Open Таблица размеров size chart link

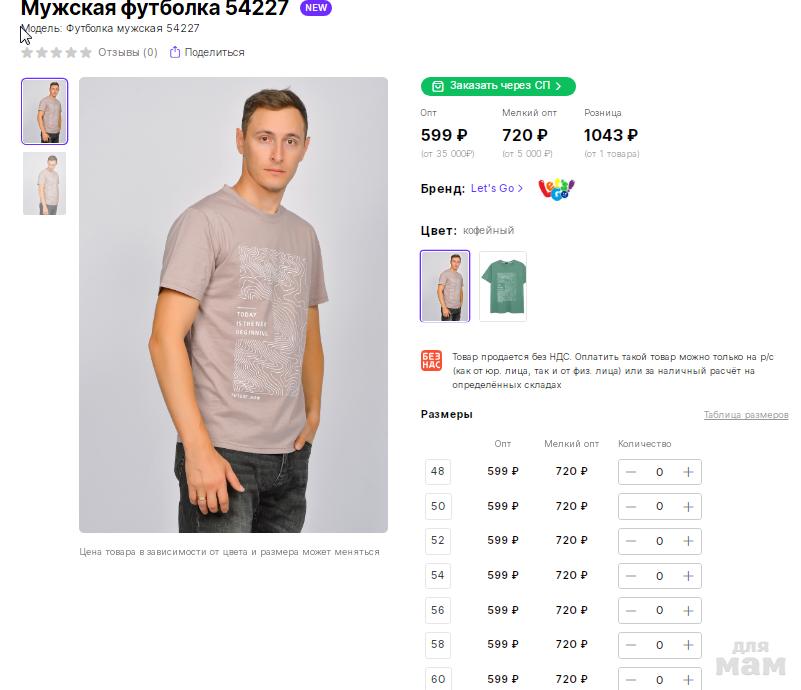tap(746, 415)
